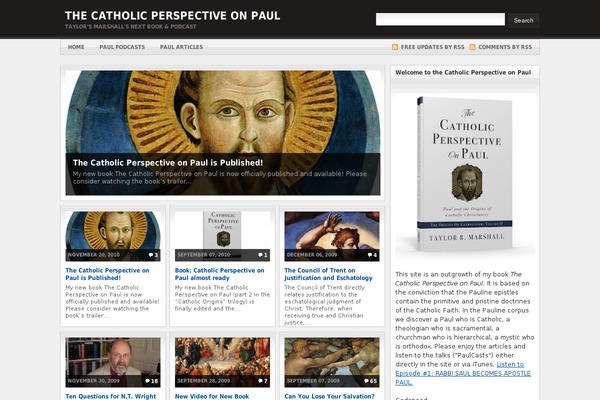This screenshot has height=400, width=600.
Task: Click the featured banner excerpt text
Action: coord(220,178)
